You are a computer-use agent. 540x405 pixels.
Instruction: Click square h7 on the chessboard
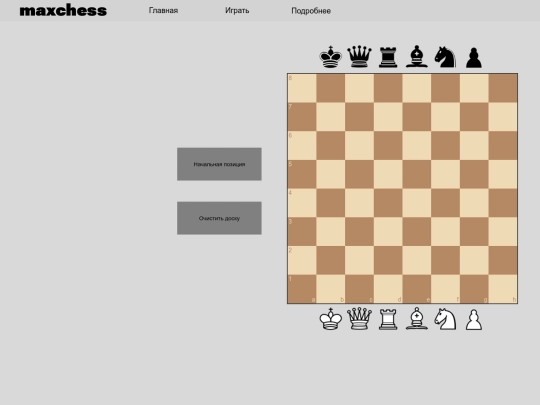click(503, 117)
